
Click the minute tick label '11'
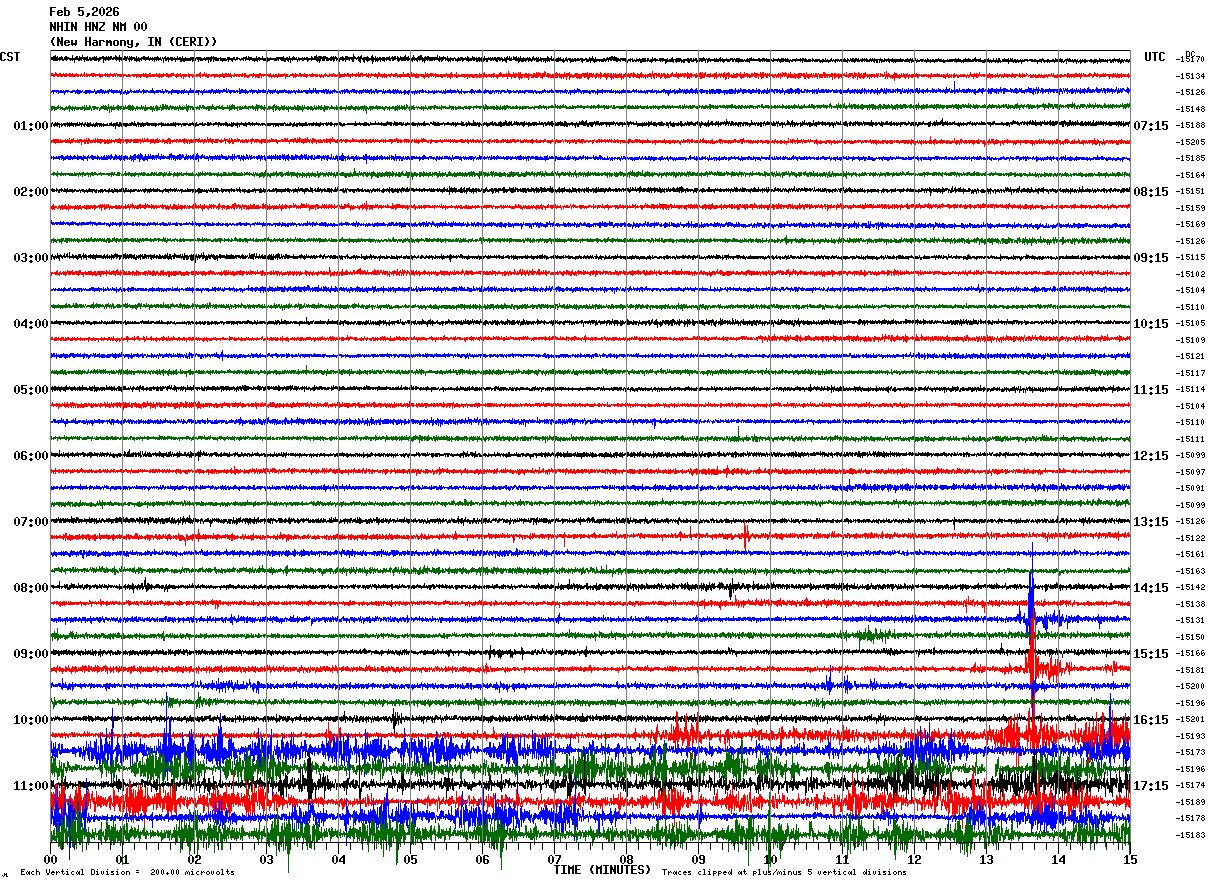point(843,860)
